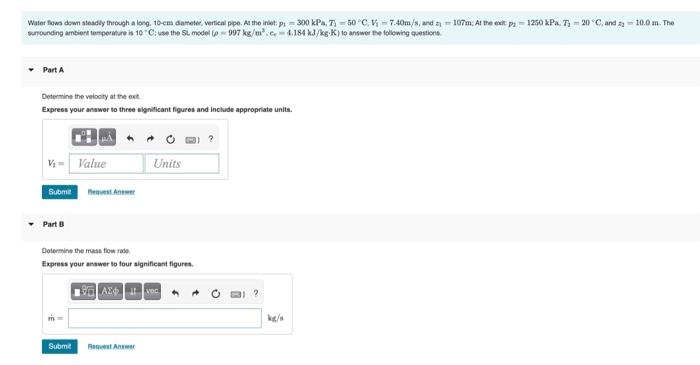
Task: Select the vec tool in Part B
Action: pos(152,291)
